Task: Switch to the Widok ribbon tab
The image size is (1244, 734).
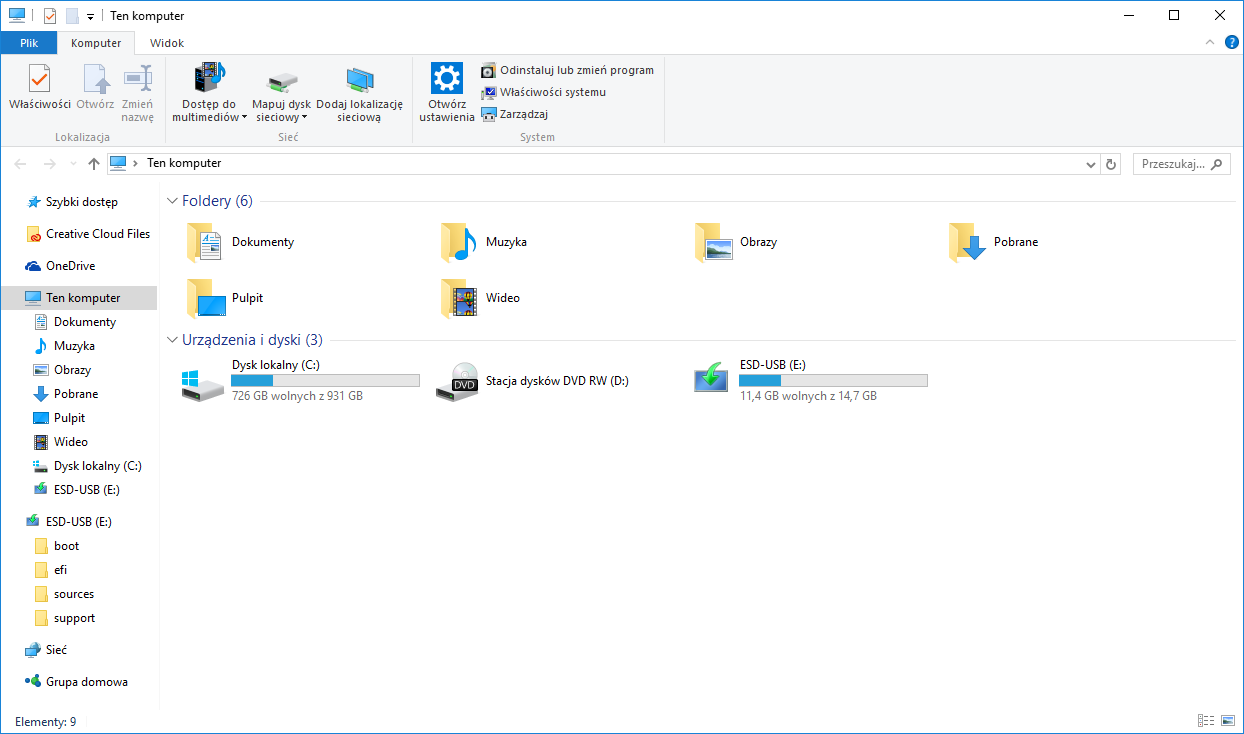Action: pos(166,43)
